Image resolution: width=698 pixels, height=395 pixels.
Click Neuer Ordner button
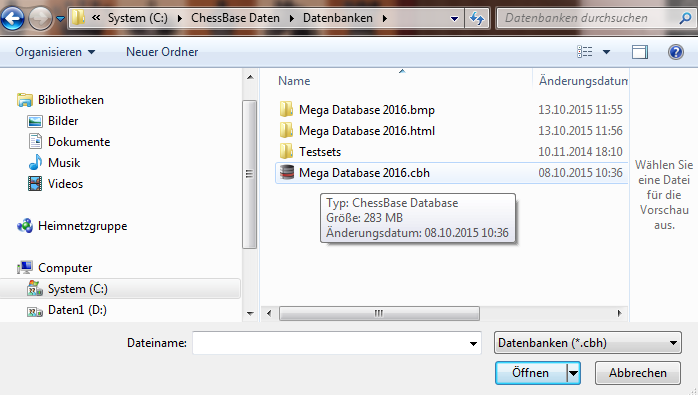click(x=162, y=52)
